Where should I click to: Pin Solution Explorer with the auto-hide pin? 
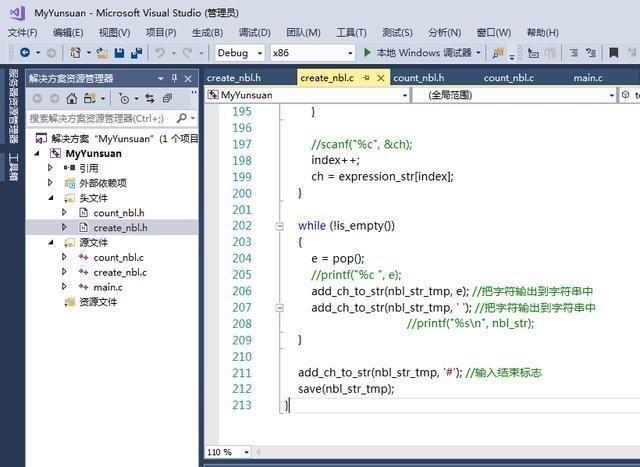(174, 78)
